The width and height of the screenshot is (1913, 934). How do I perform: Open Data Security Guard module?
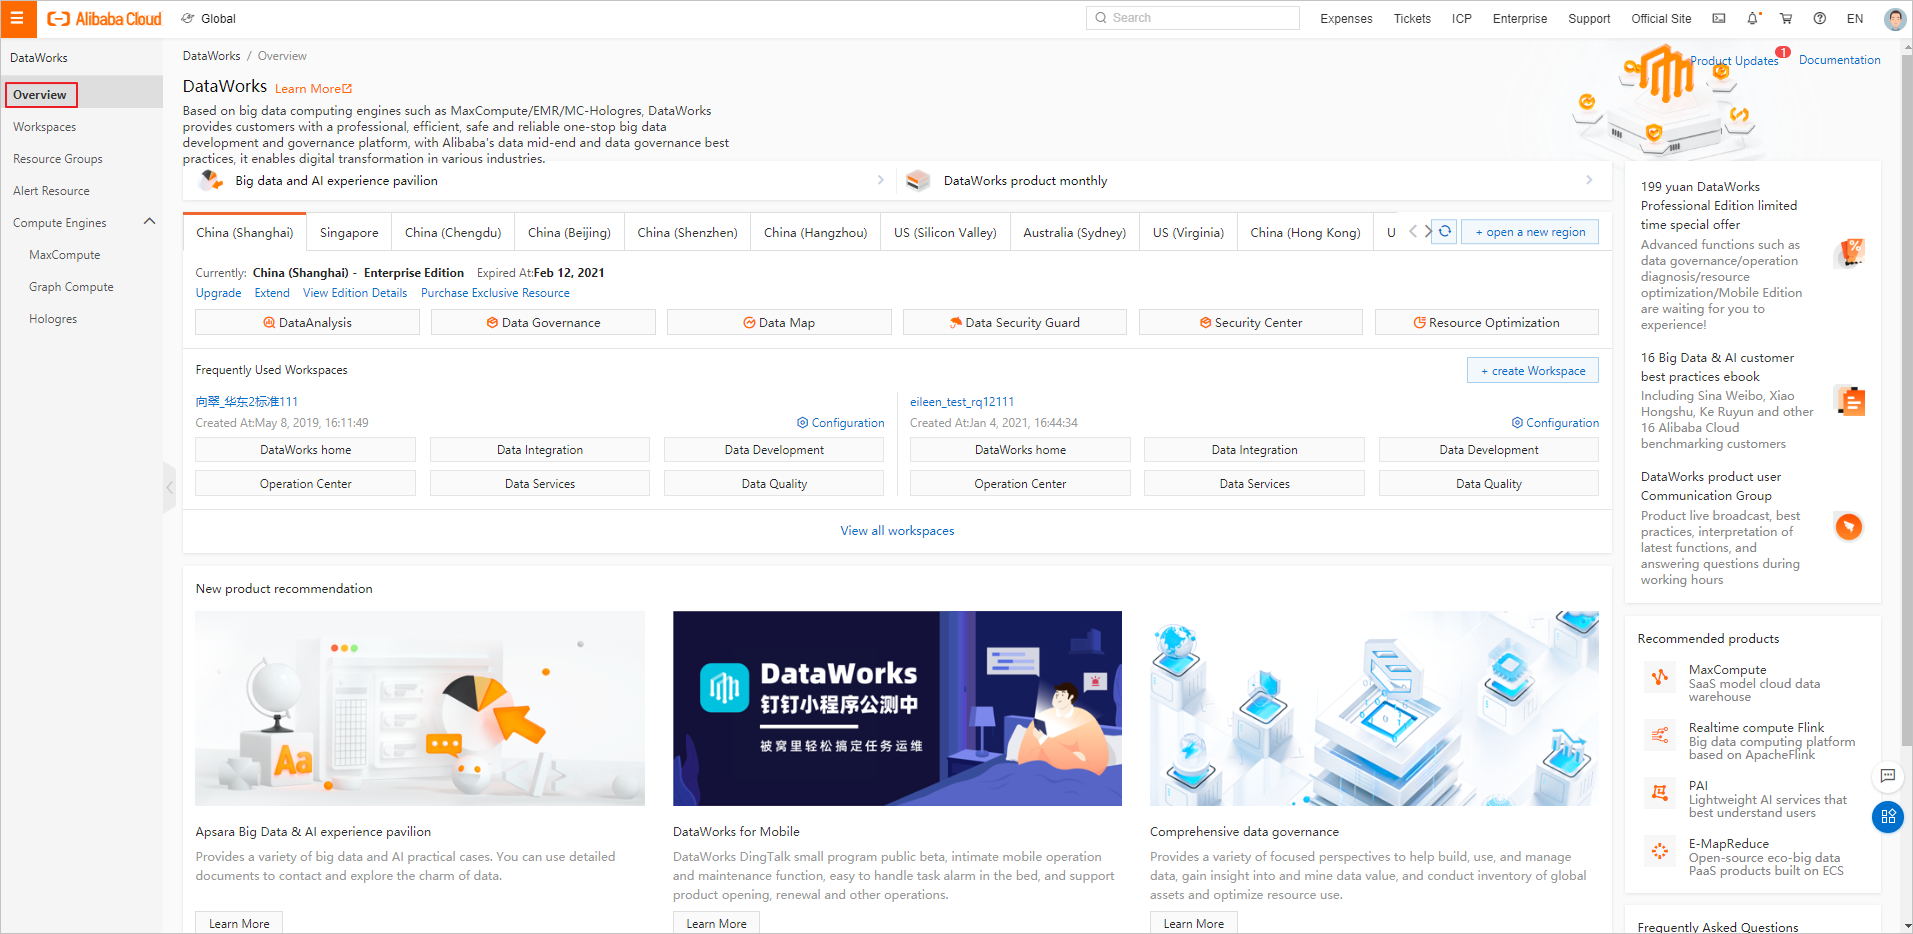coord(1015,322)
